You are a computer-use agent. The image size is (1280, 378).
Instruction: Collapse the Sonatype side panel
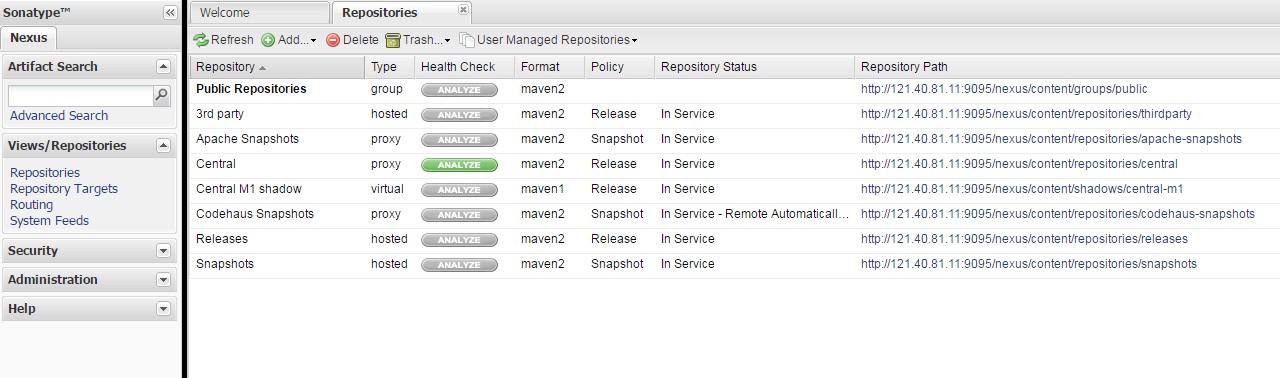(x=170, y=13)
